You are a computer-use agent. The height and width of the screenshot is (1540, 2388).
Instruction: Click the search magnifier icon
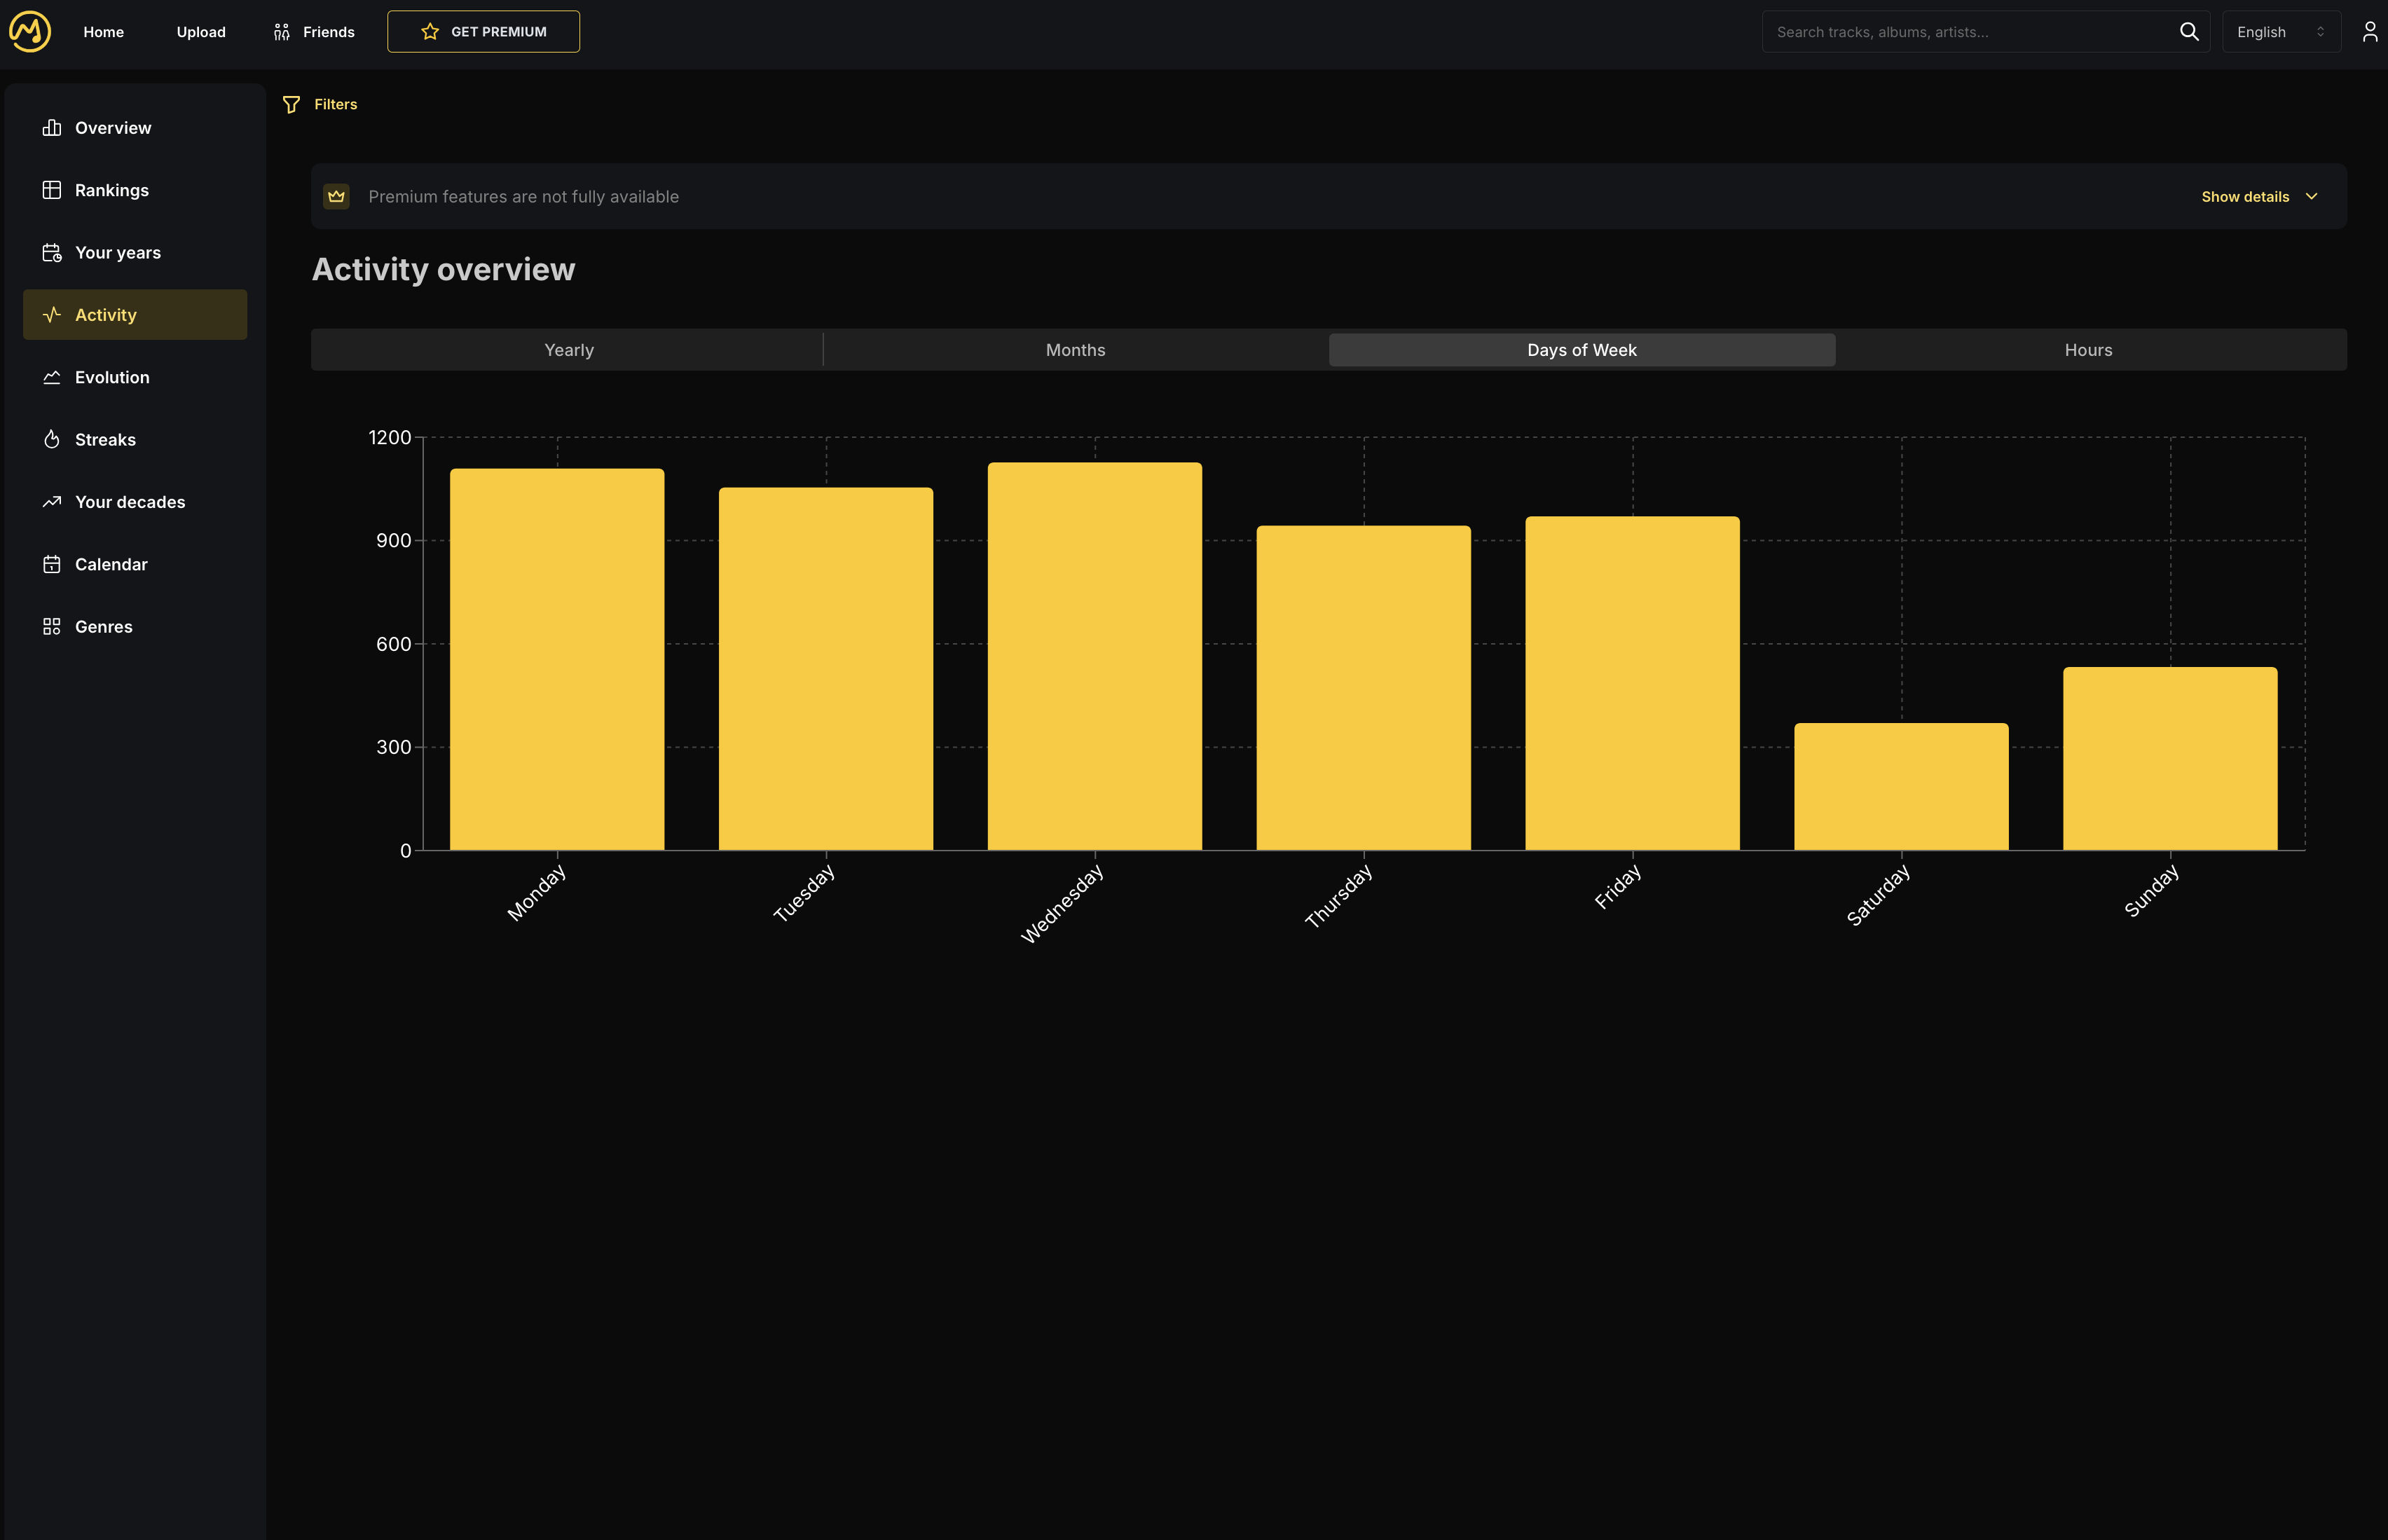coord(2188,32)
